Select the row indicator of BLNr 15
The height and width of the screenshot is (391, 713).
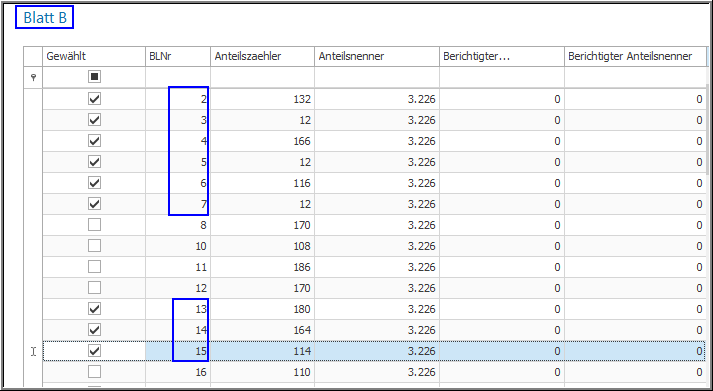[x=33, y=351]
